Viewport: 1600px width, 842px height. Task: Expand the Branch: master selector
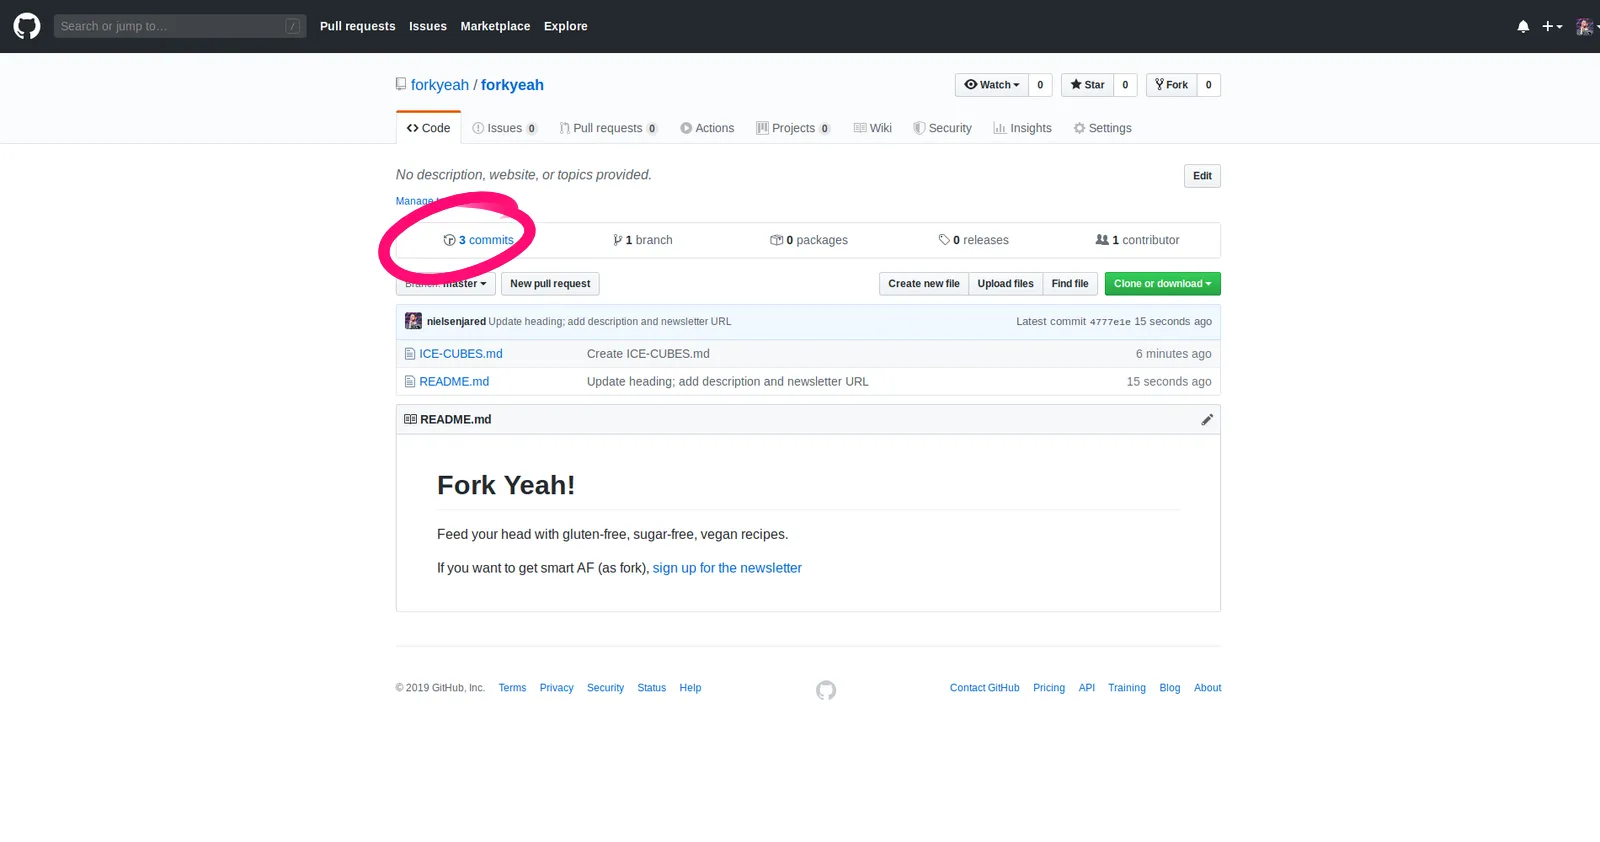[x=446, y=284]
